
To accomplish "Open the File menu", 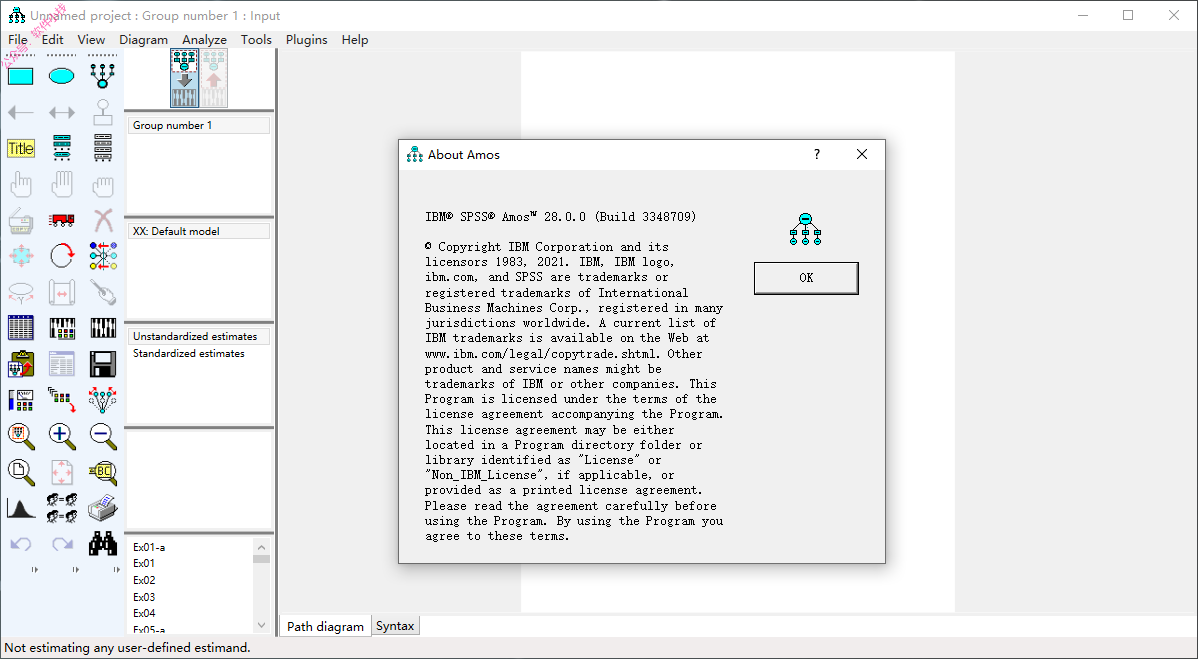I will pyautogui.click(x=18, y=40).
